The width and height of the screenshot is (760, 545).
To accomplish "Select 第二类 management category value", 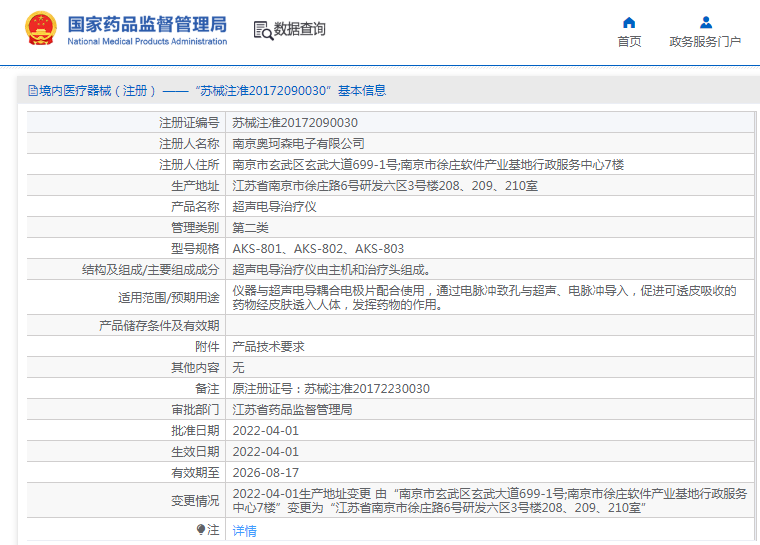I will [x=251, y=227].
